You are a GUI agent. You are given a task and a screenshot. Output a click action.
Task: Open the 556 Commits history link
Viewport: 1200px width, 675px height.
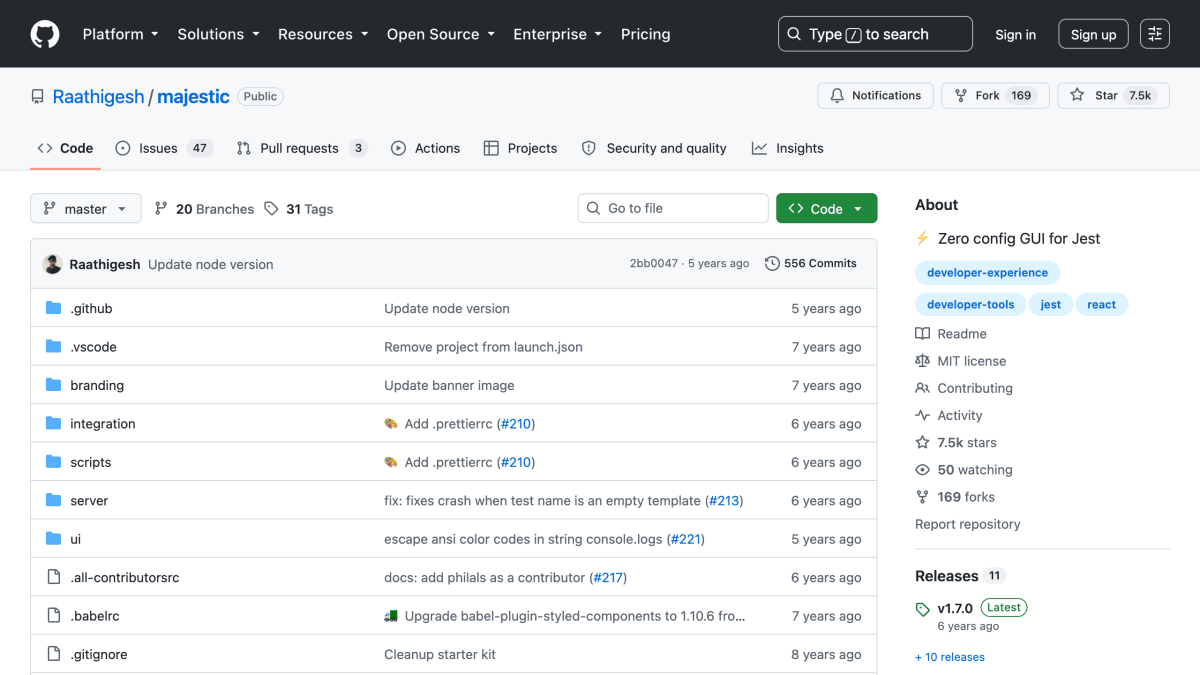[x=811, y=264]
